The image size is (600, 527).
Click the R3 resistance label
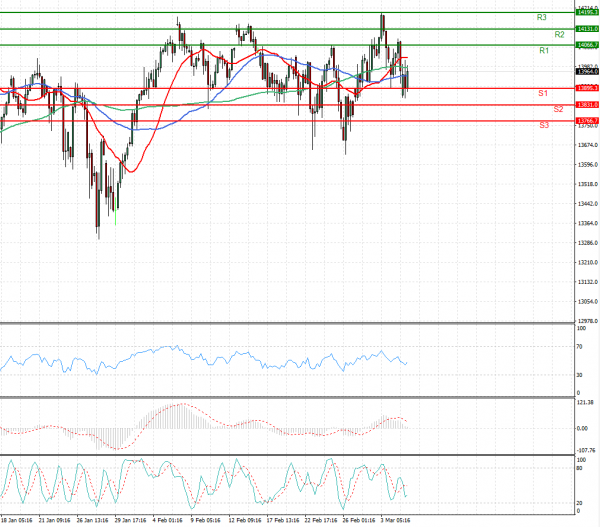click(541, 17)
